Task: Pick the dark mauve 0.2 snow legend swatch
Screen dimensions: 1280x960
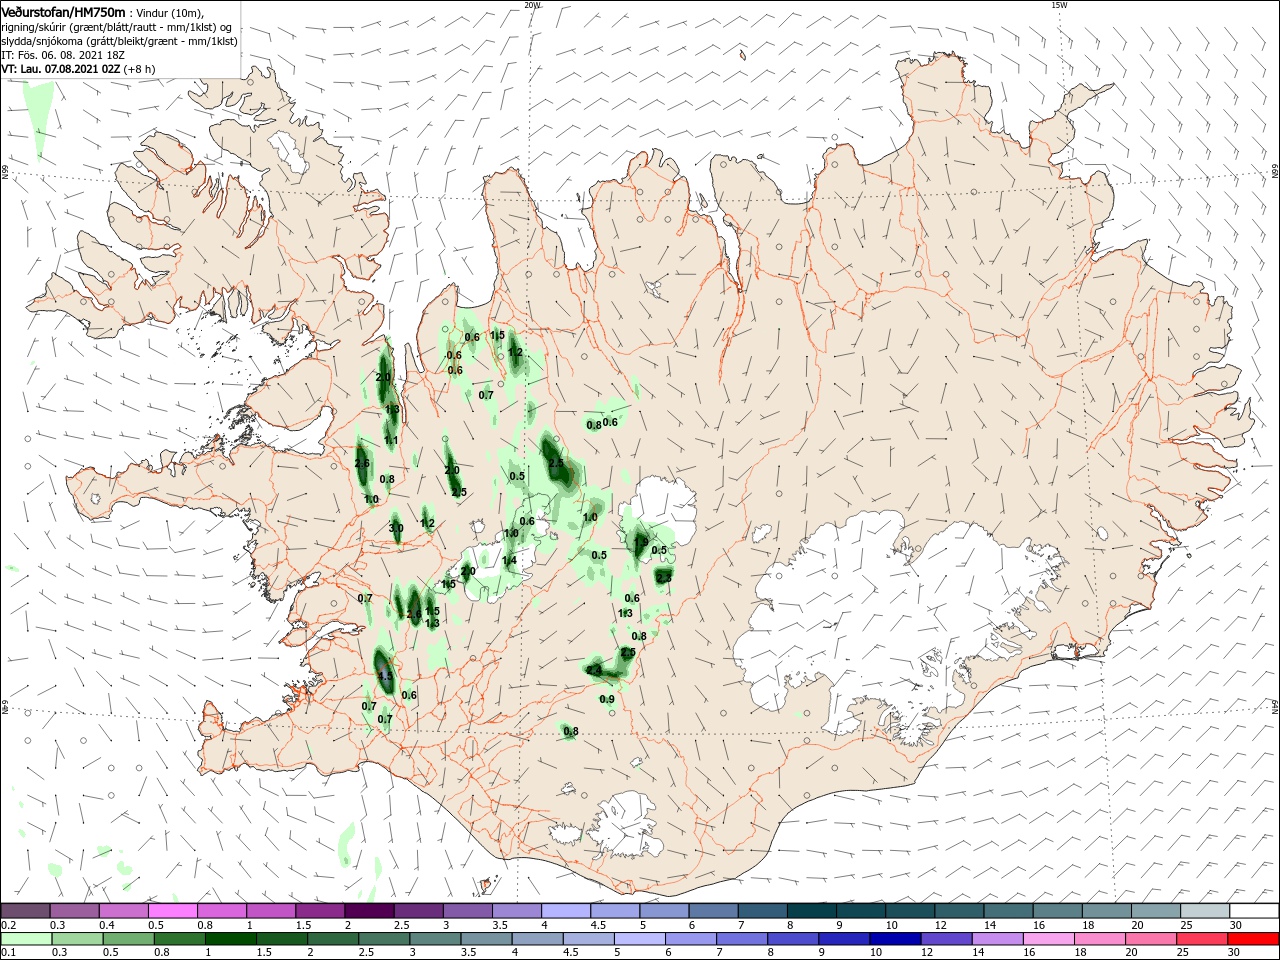Action: [x=25, y=911]
